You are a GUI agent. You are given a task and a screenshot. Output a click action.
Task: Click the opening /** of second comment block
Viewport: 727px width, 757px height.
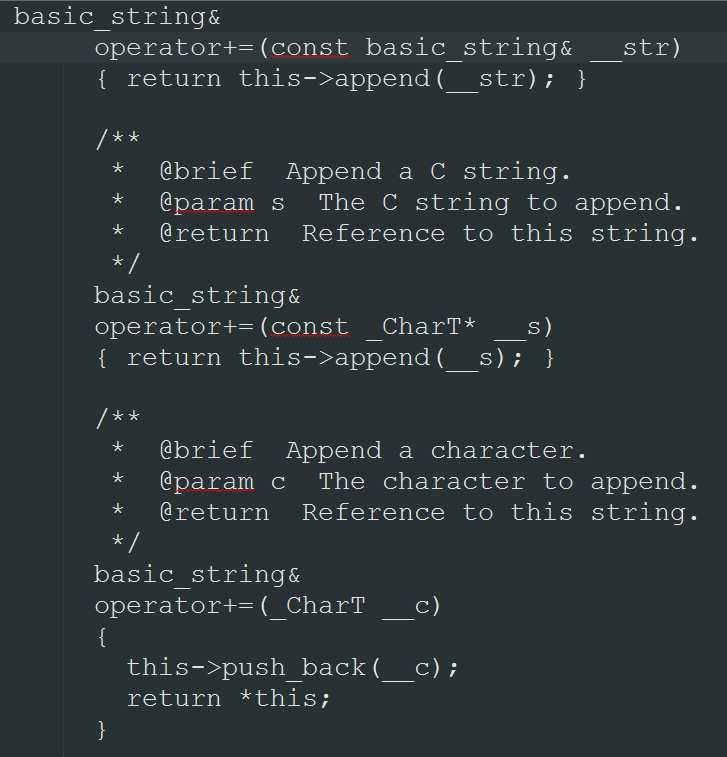[x=118, y=417]
